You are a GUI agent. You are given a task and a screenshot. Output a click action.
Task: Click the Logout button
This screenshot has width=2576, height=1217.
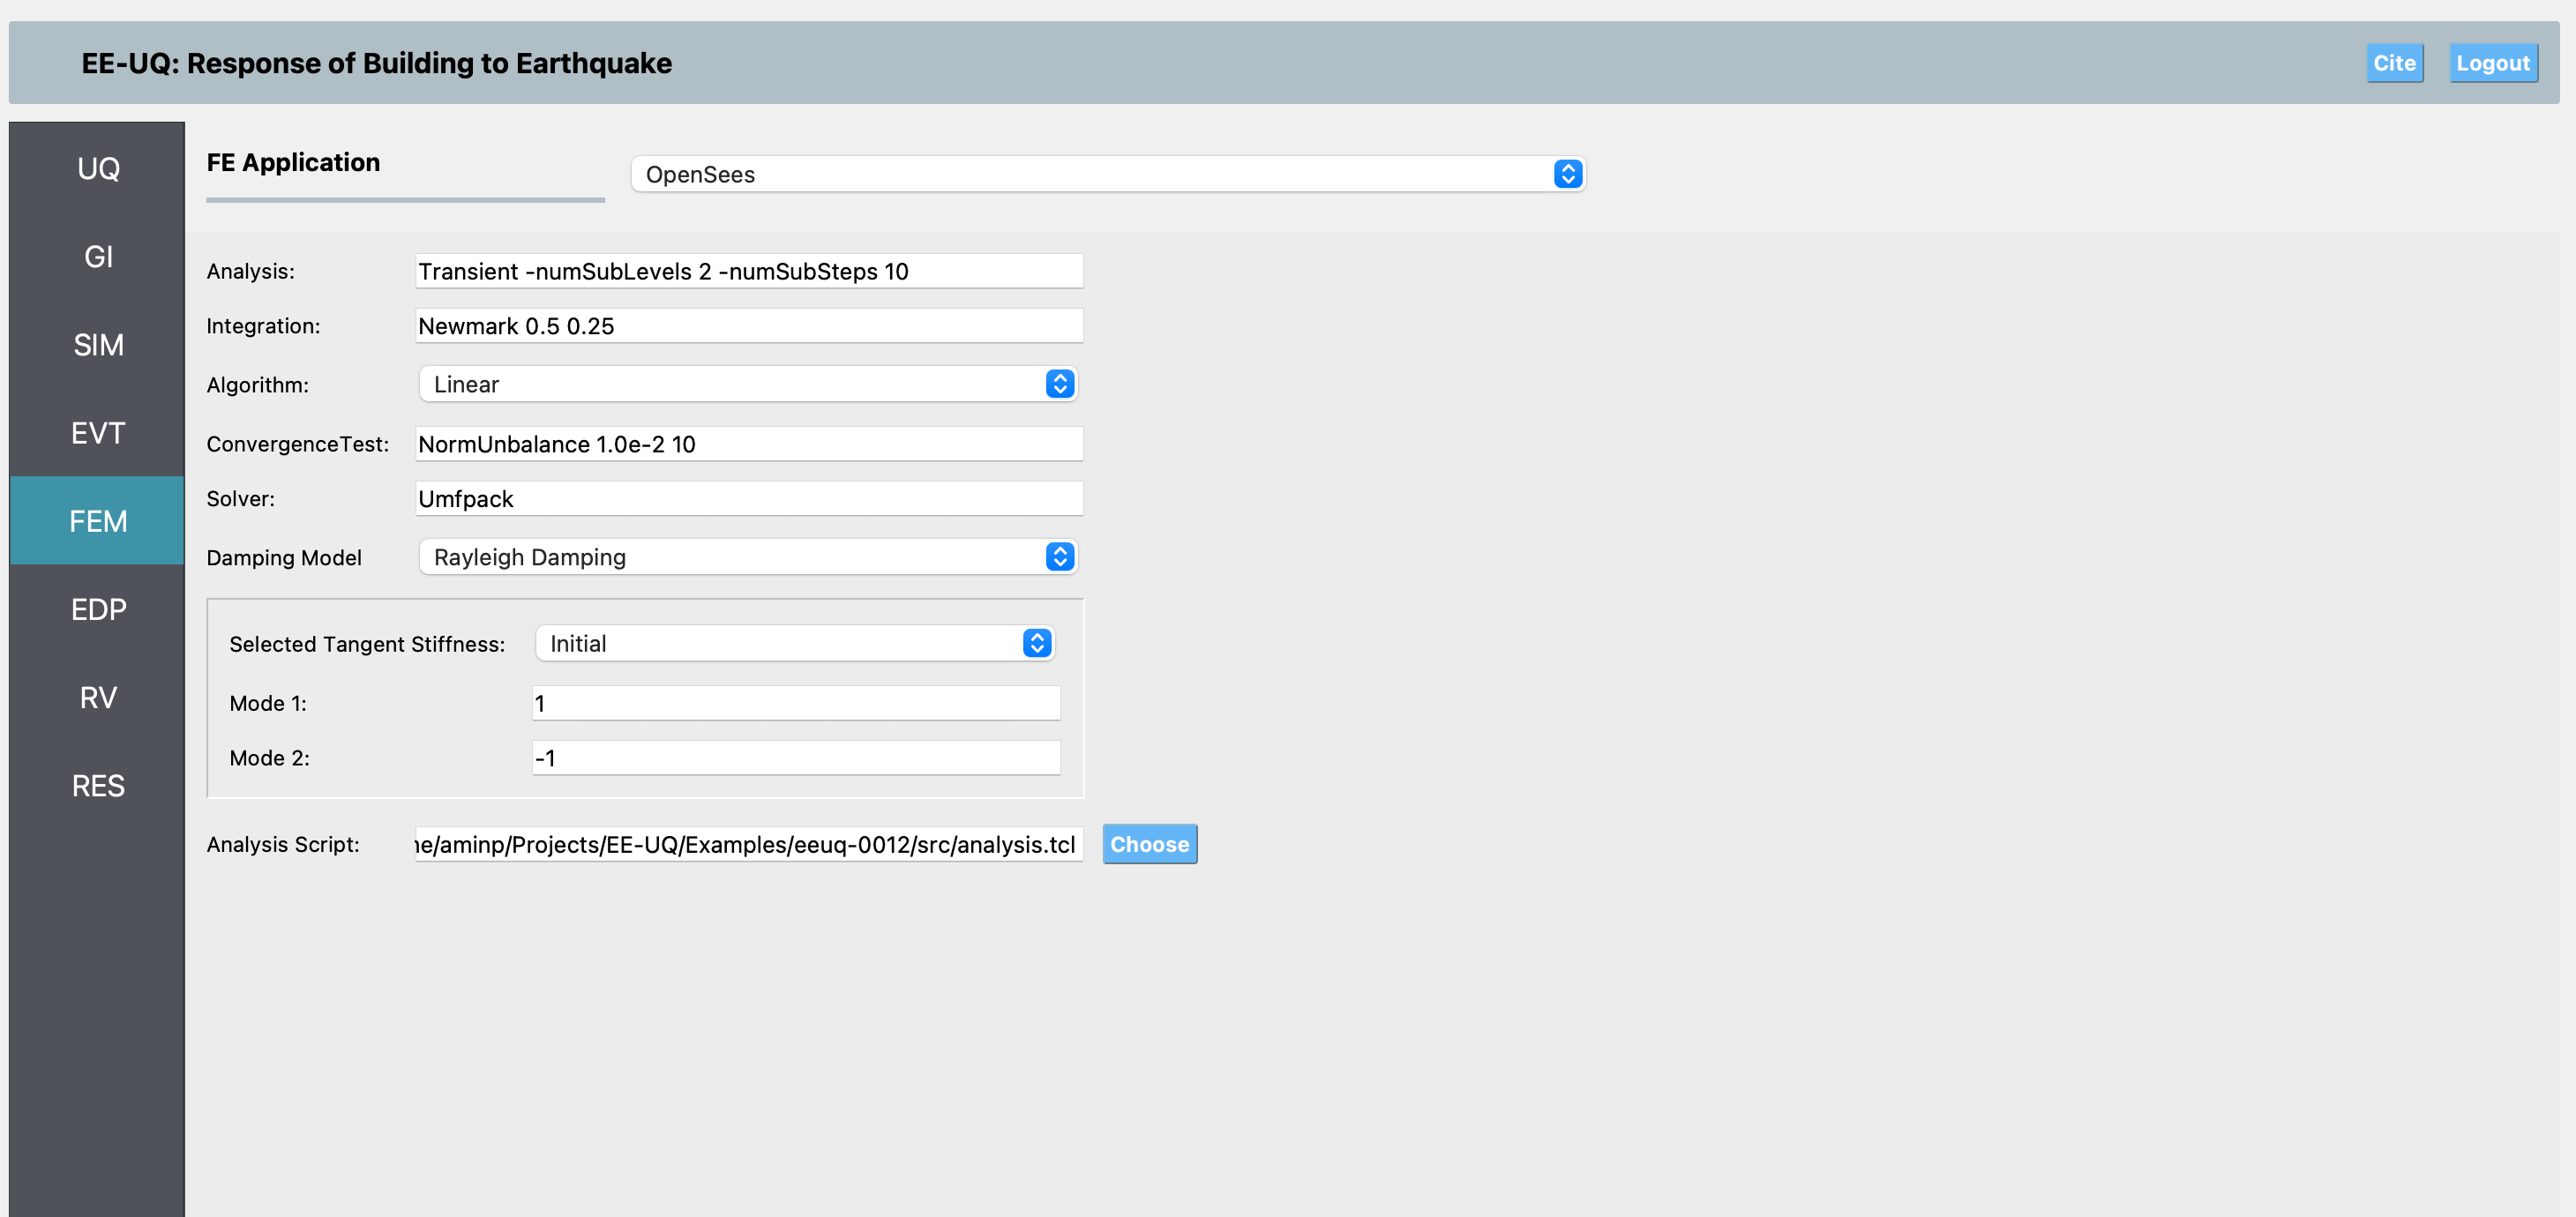pyautogui.click(x=2492, y=63)
